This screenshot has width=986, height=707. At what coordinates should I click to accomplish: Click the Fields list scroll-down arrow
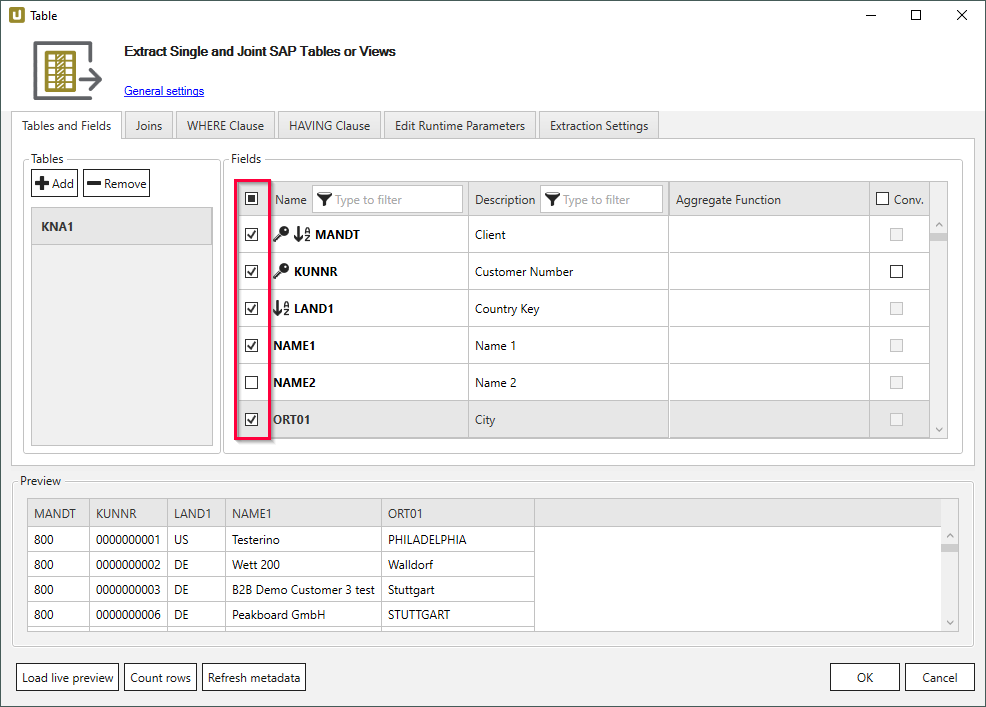pos(939,430)
